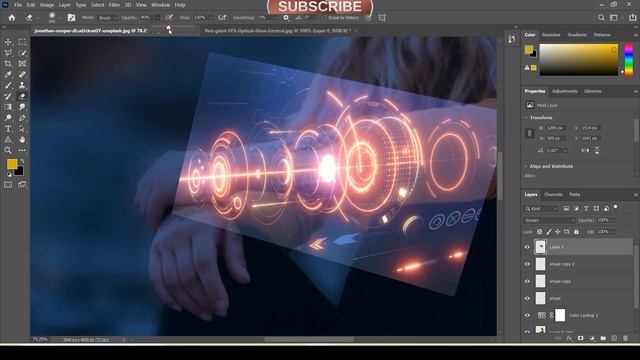Switch to the Adjustments tab

pyautogui.click(x=564, y=91)
